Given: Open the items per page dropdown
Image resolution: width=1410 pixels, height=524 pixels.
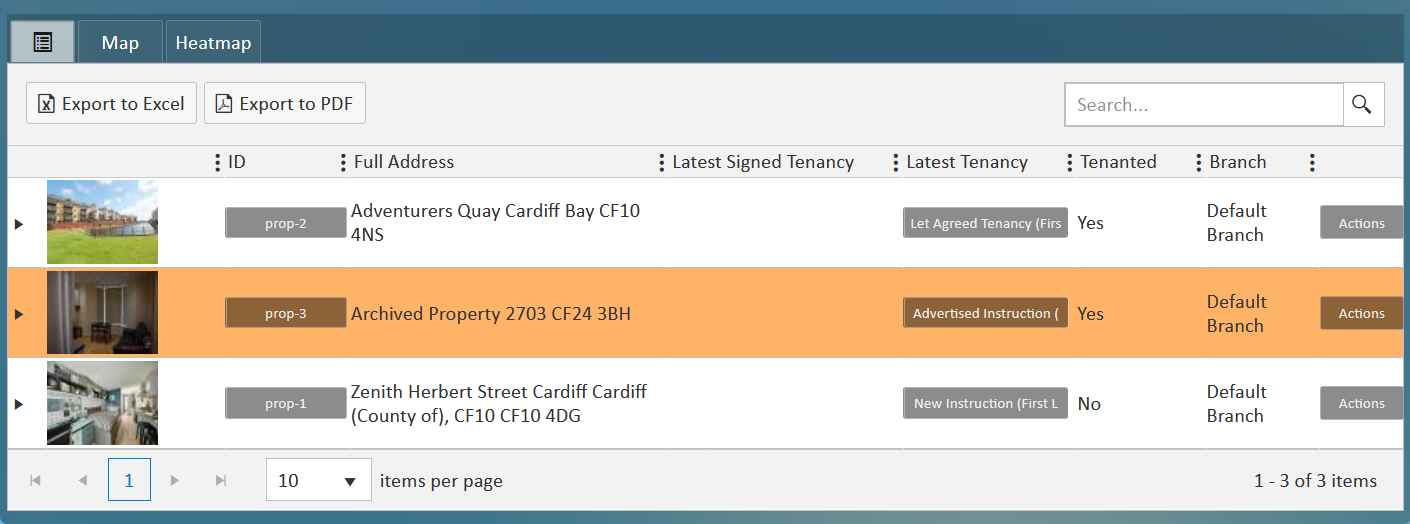Looking at the screenshot, I should (319, 481).
